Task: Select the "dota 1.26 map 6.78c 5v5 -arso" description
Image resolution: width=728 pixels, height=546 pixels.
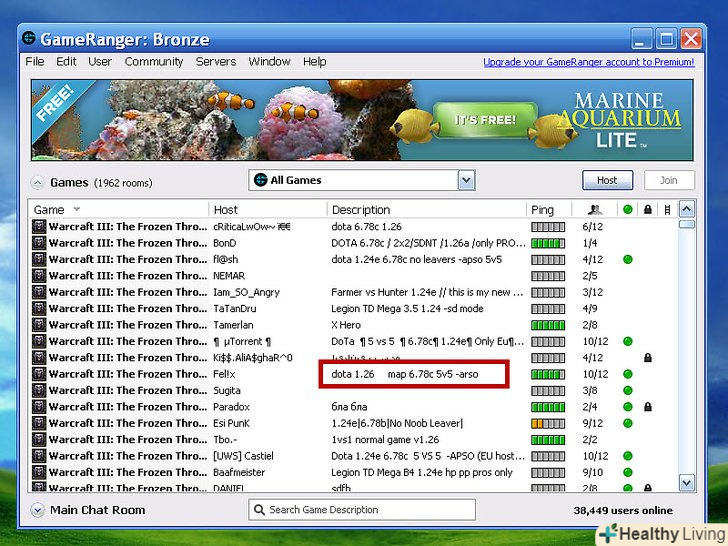Action: (x=404, y=374)
